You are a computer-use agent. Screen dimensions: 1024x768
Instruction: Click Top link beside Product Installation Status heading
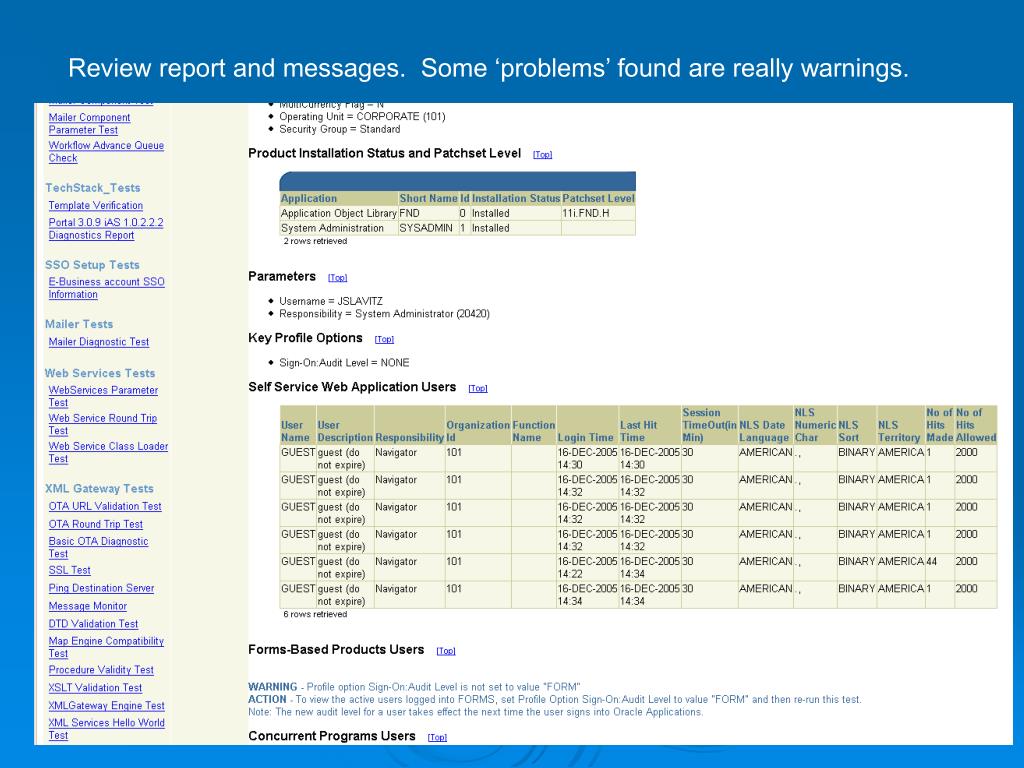[x=542, y=155]
